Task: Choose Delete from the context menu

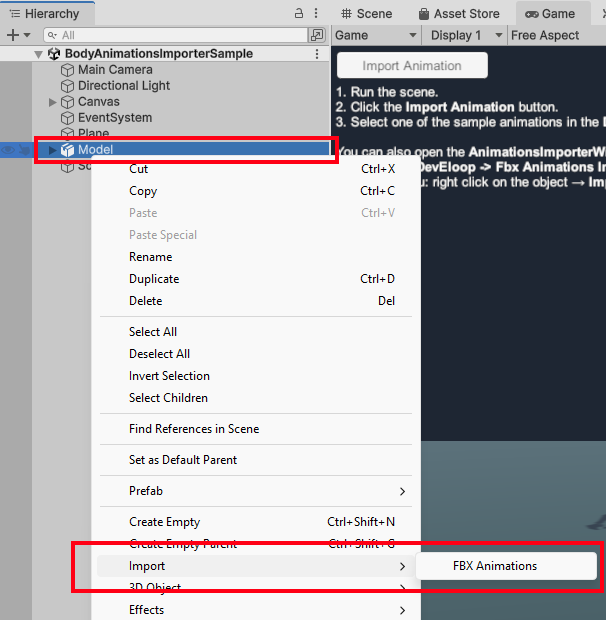Action: coord(255,301)
